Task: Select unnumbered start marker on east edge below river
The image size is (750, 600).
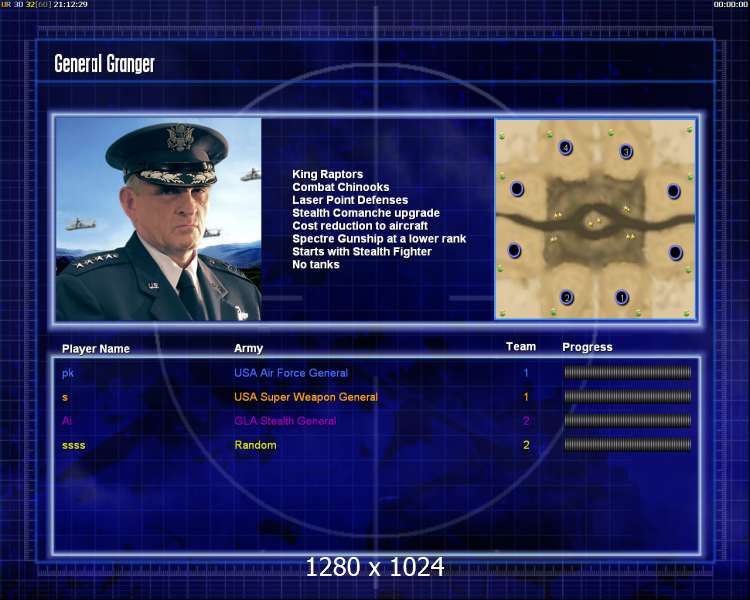Action: click(x=675, y=252)
